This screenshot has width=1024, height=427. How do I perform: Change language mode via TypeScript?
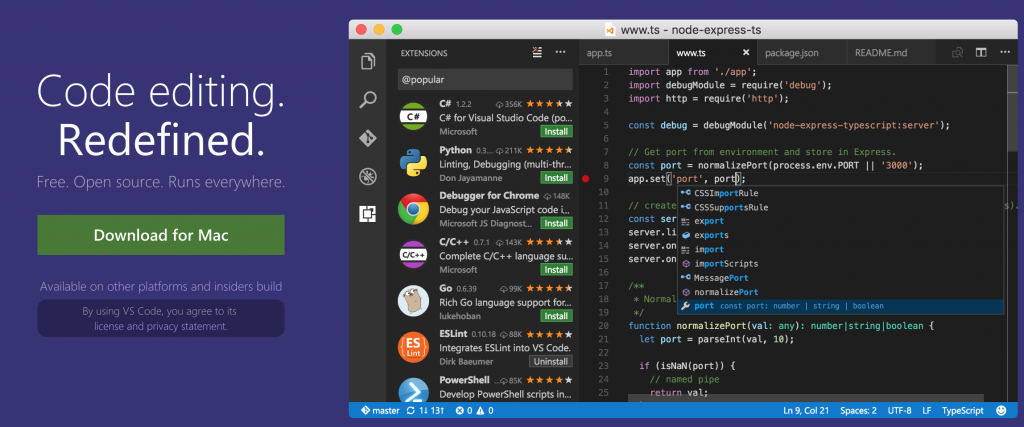point(962,411)
